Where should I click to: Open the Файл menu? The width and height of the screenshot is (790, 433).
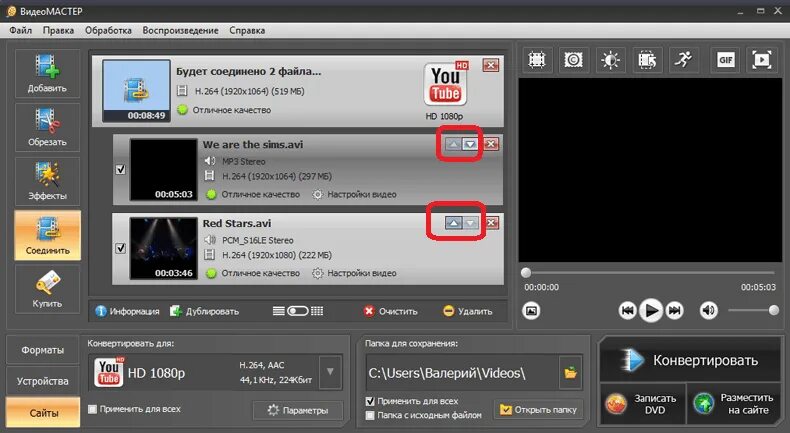(21, 30)
